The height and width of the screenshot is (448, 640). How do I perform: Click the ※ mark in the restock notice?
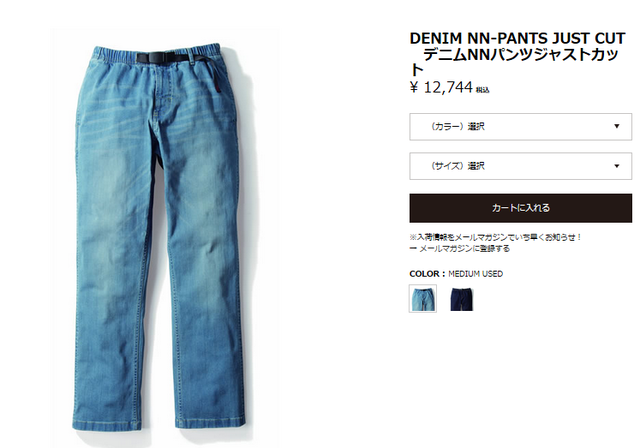tap(413, 237)
